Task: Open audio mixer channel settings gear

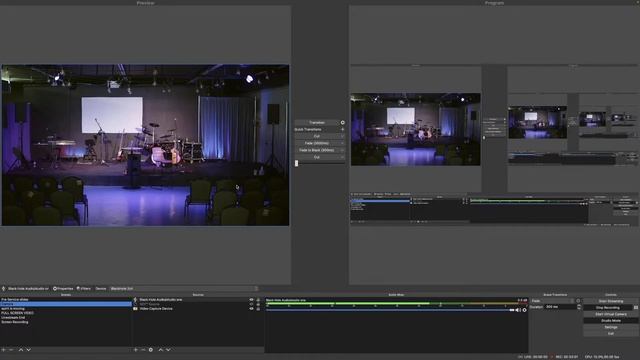Action: coord(524,310)
